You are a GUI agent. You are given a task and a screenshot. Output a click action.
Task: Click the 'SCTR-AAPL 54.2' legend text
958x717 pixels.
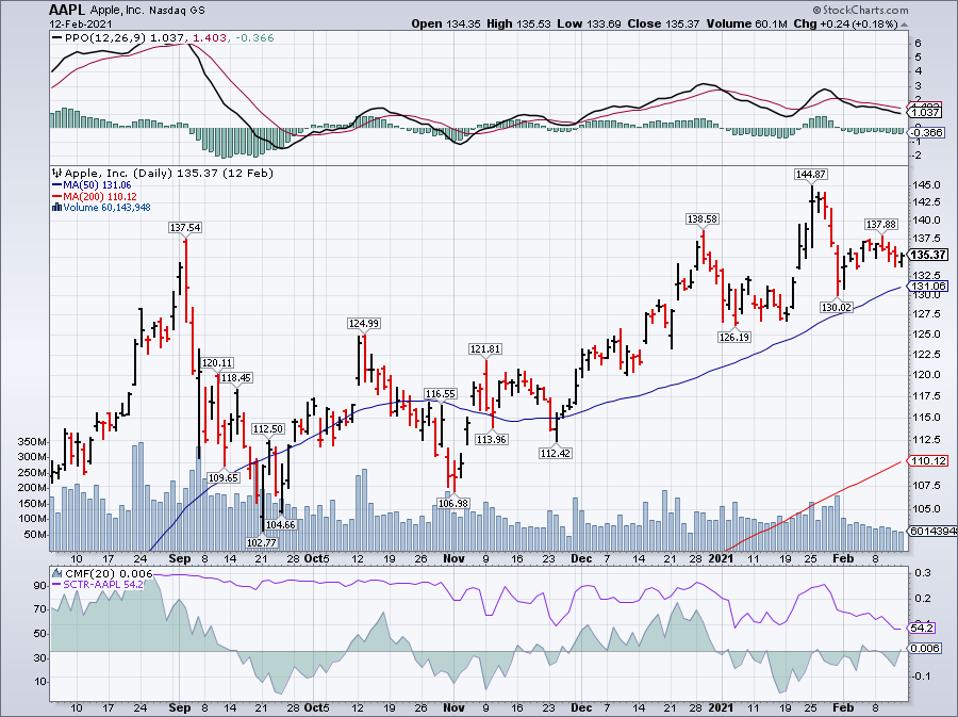coord(103,584)
